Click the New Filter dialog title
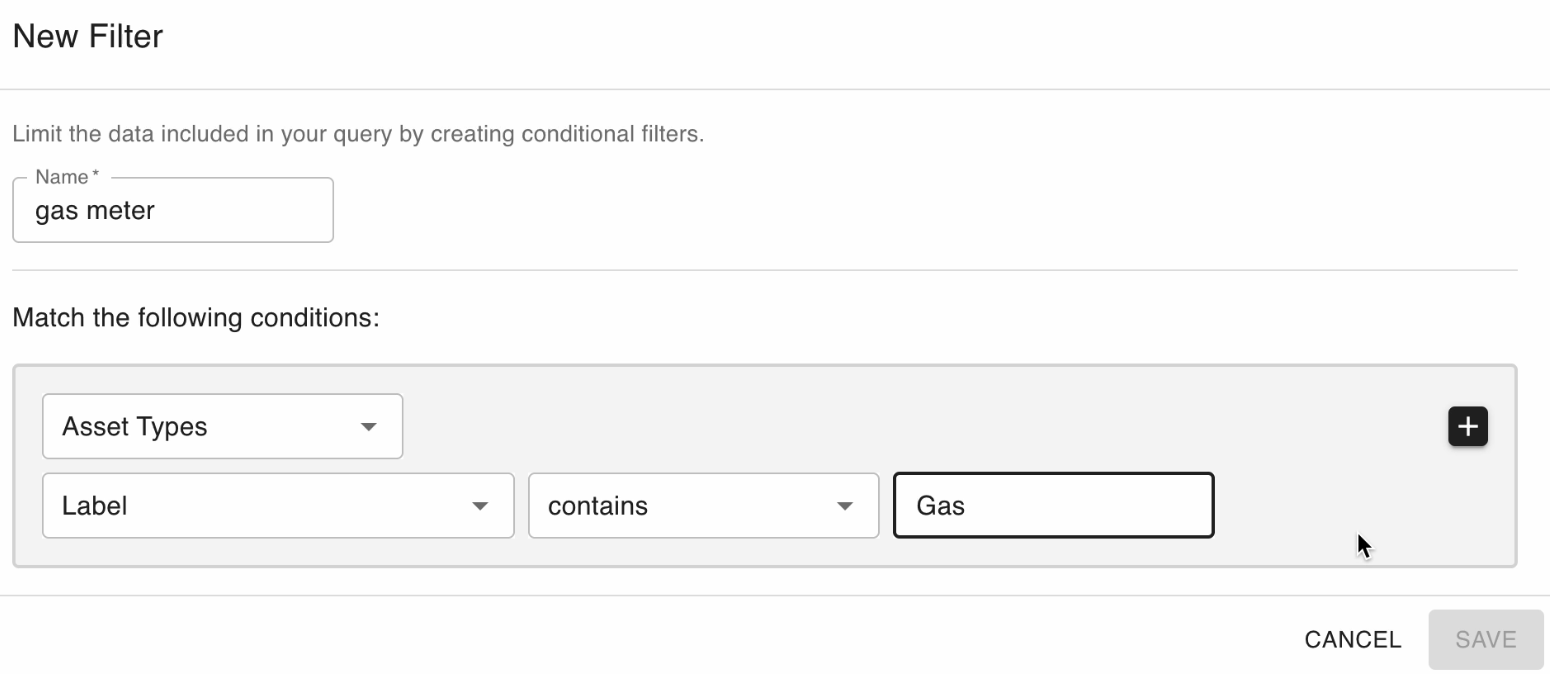Viewport: 1550px width, 674px height. tap(88, 37)
